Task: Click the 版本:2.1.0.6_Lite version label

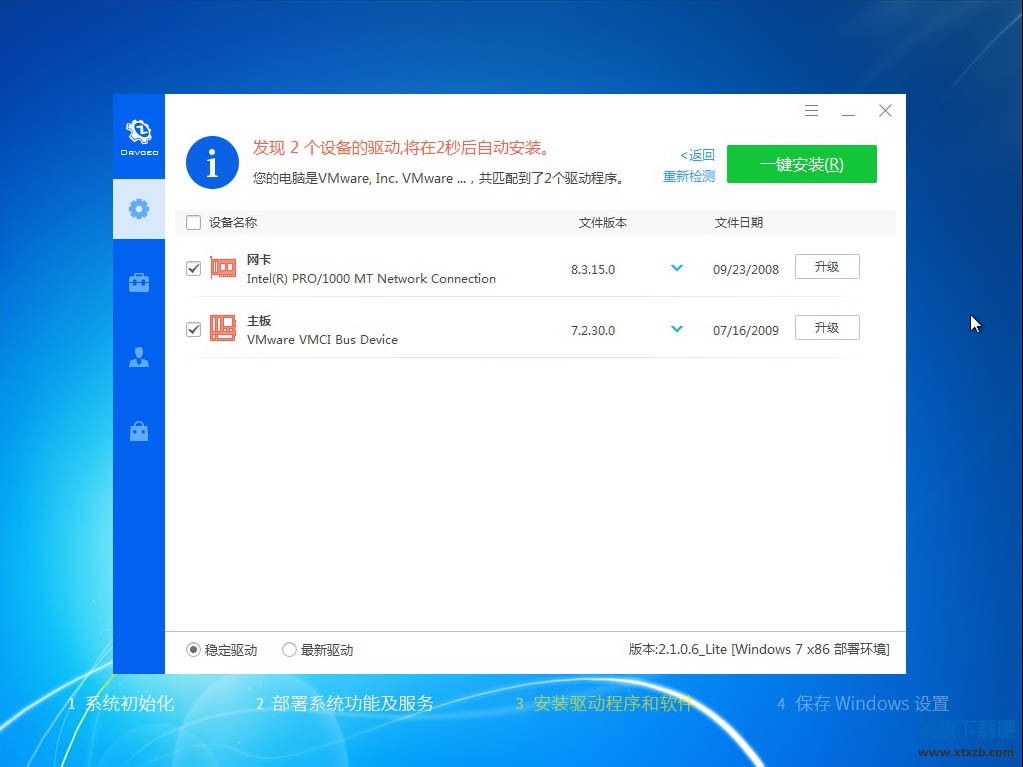Action: tap(759, 649)
